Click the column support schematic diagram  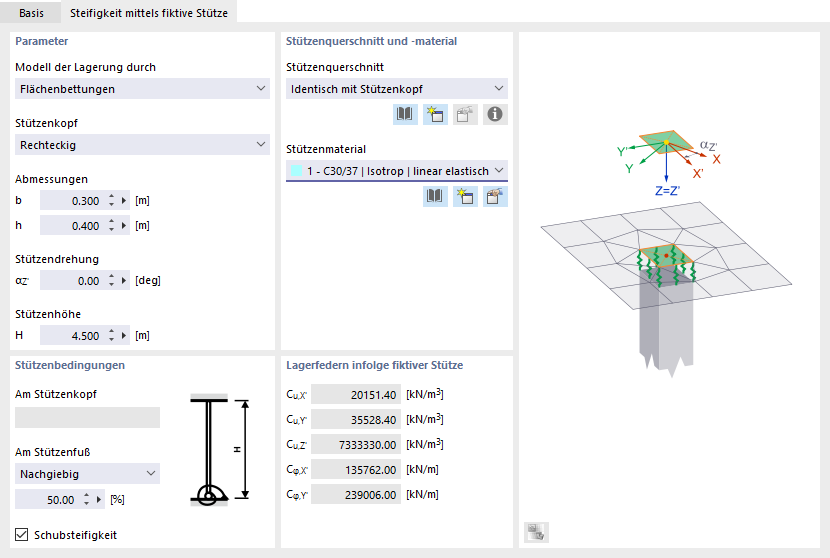click(x=219, y=449)
